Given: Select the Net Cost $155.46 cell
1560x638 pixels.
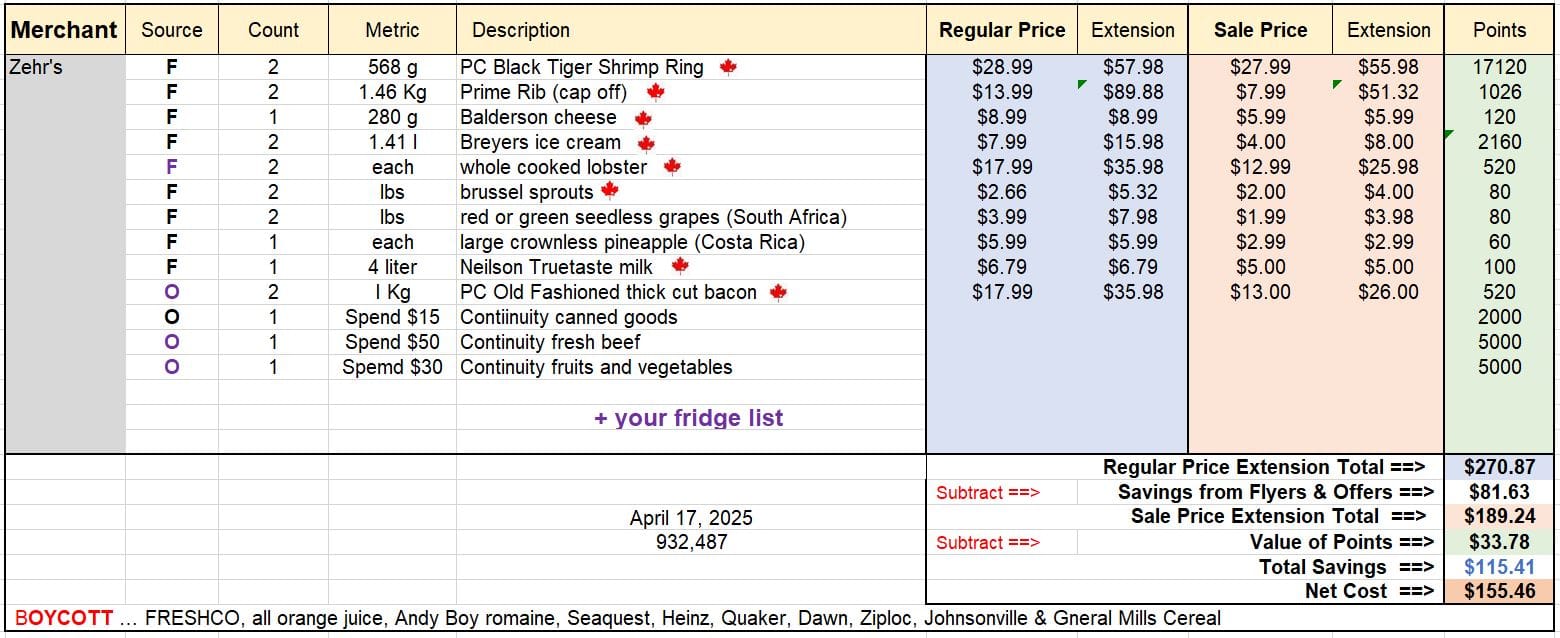Looking at the screenshot, I should (1499, 591).
